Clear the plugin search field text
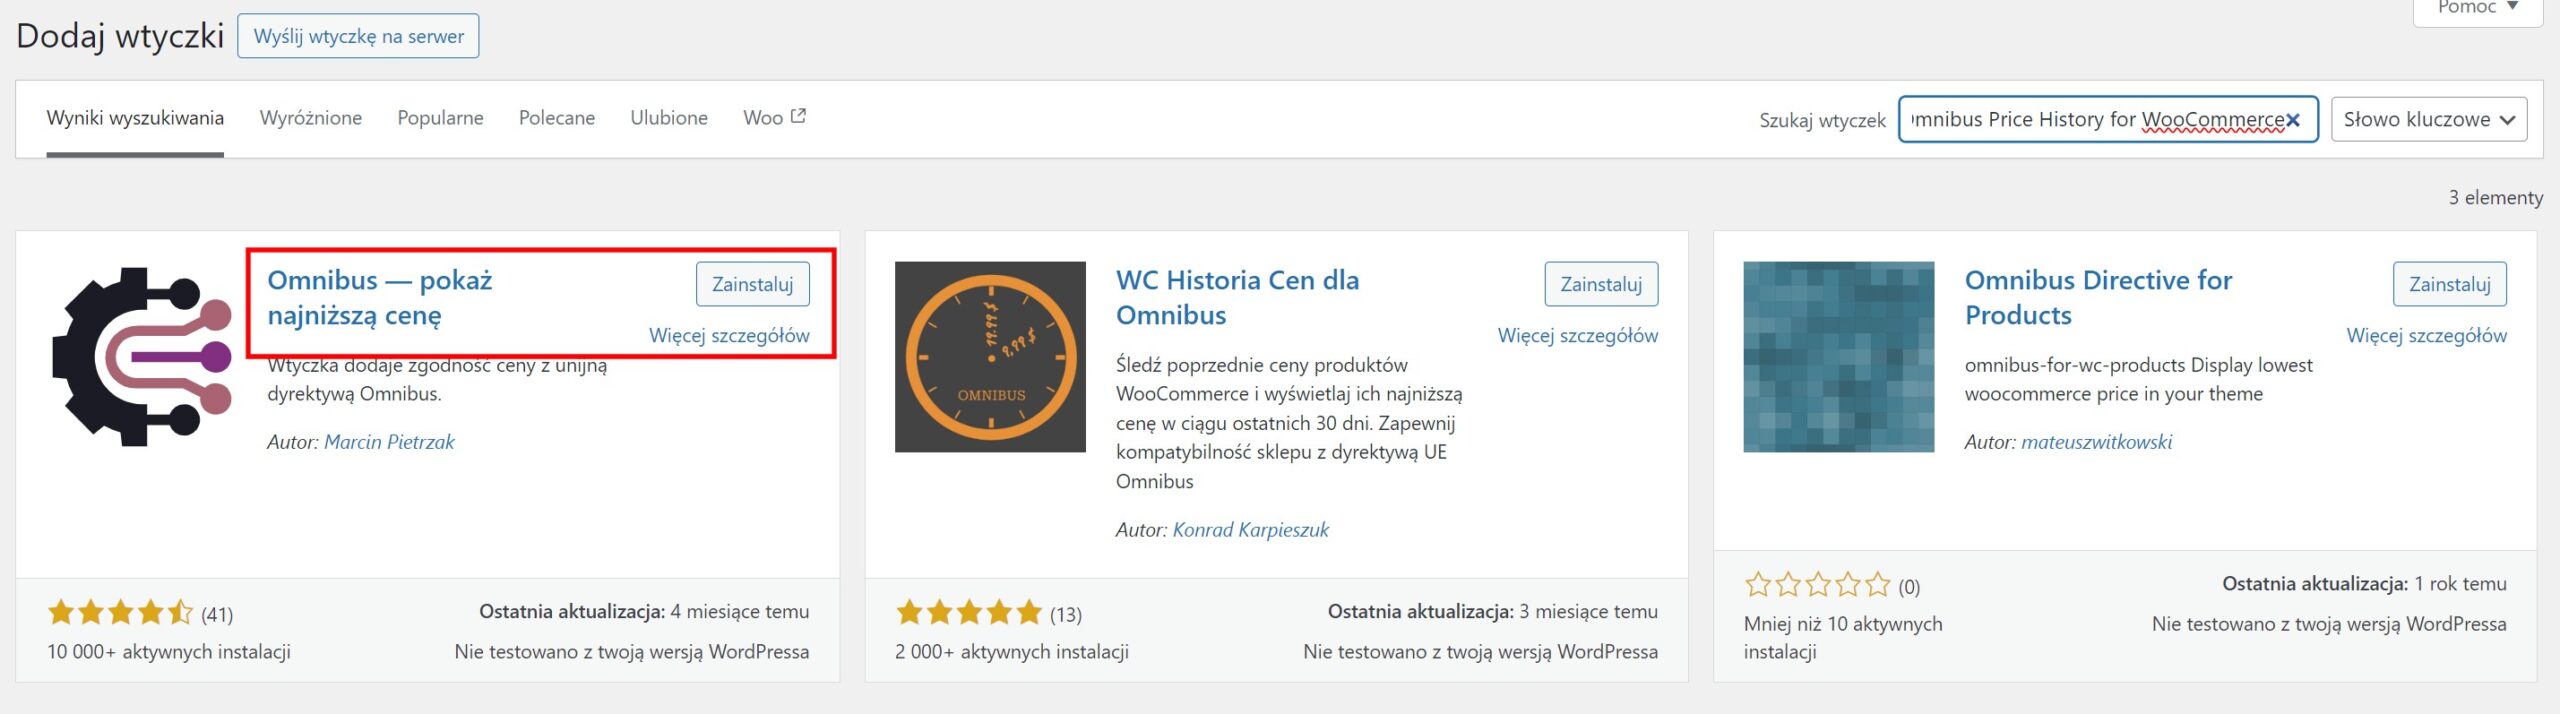Image resolution: width=2560 pixels, height=714 pixels. [x=2293, y=120]
